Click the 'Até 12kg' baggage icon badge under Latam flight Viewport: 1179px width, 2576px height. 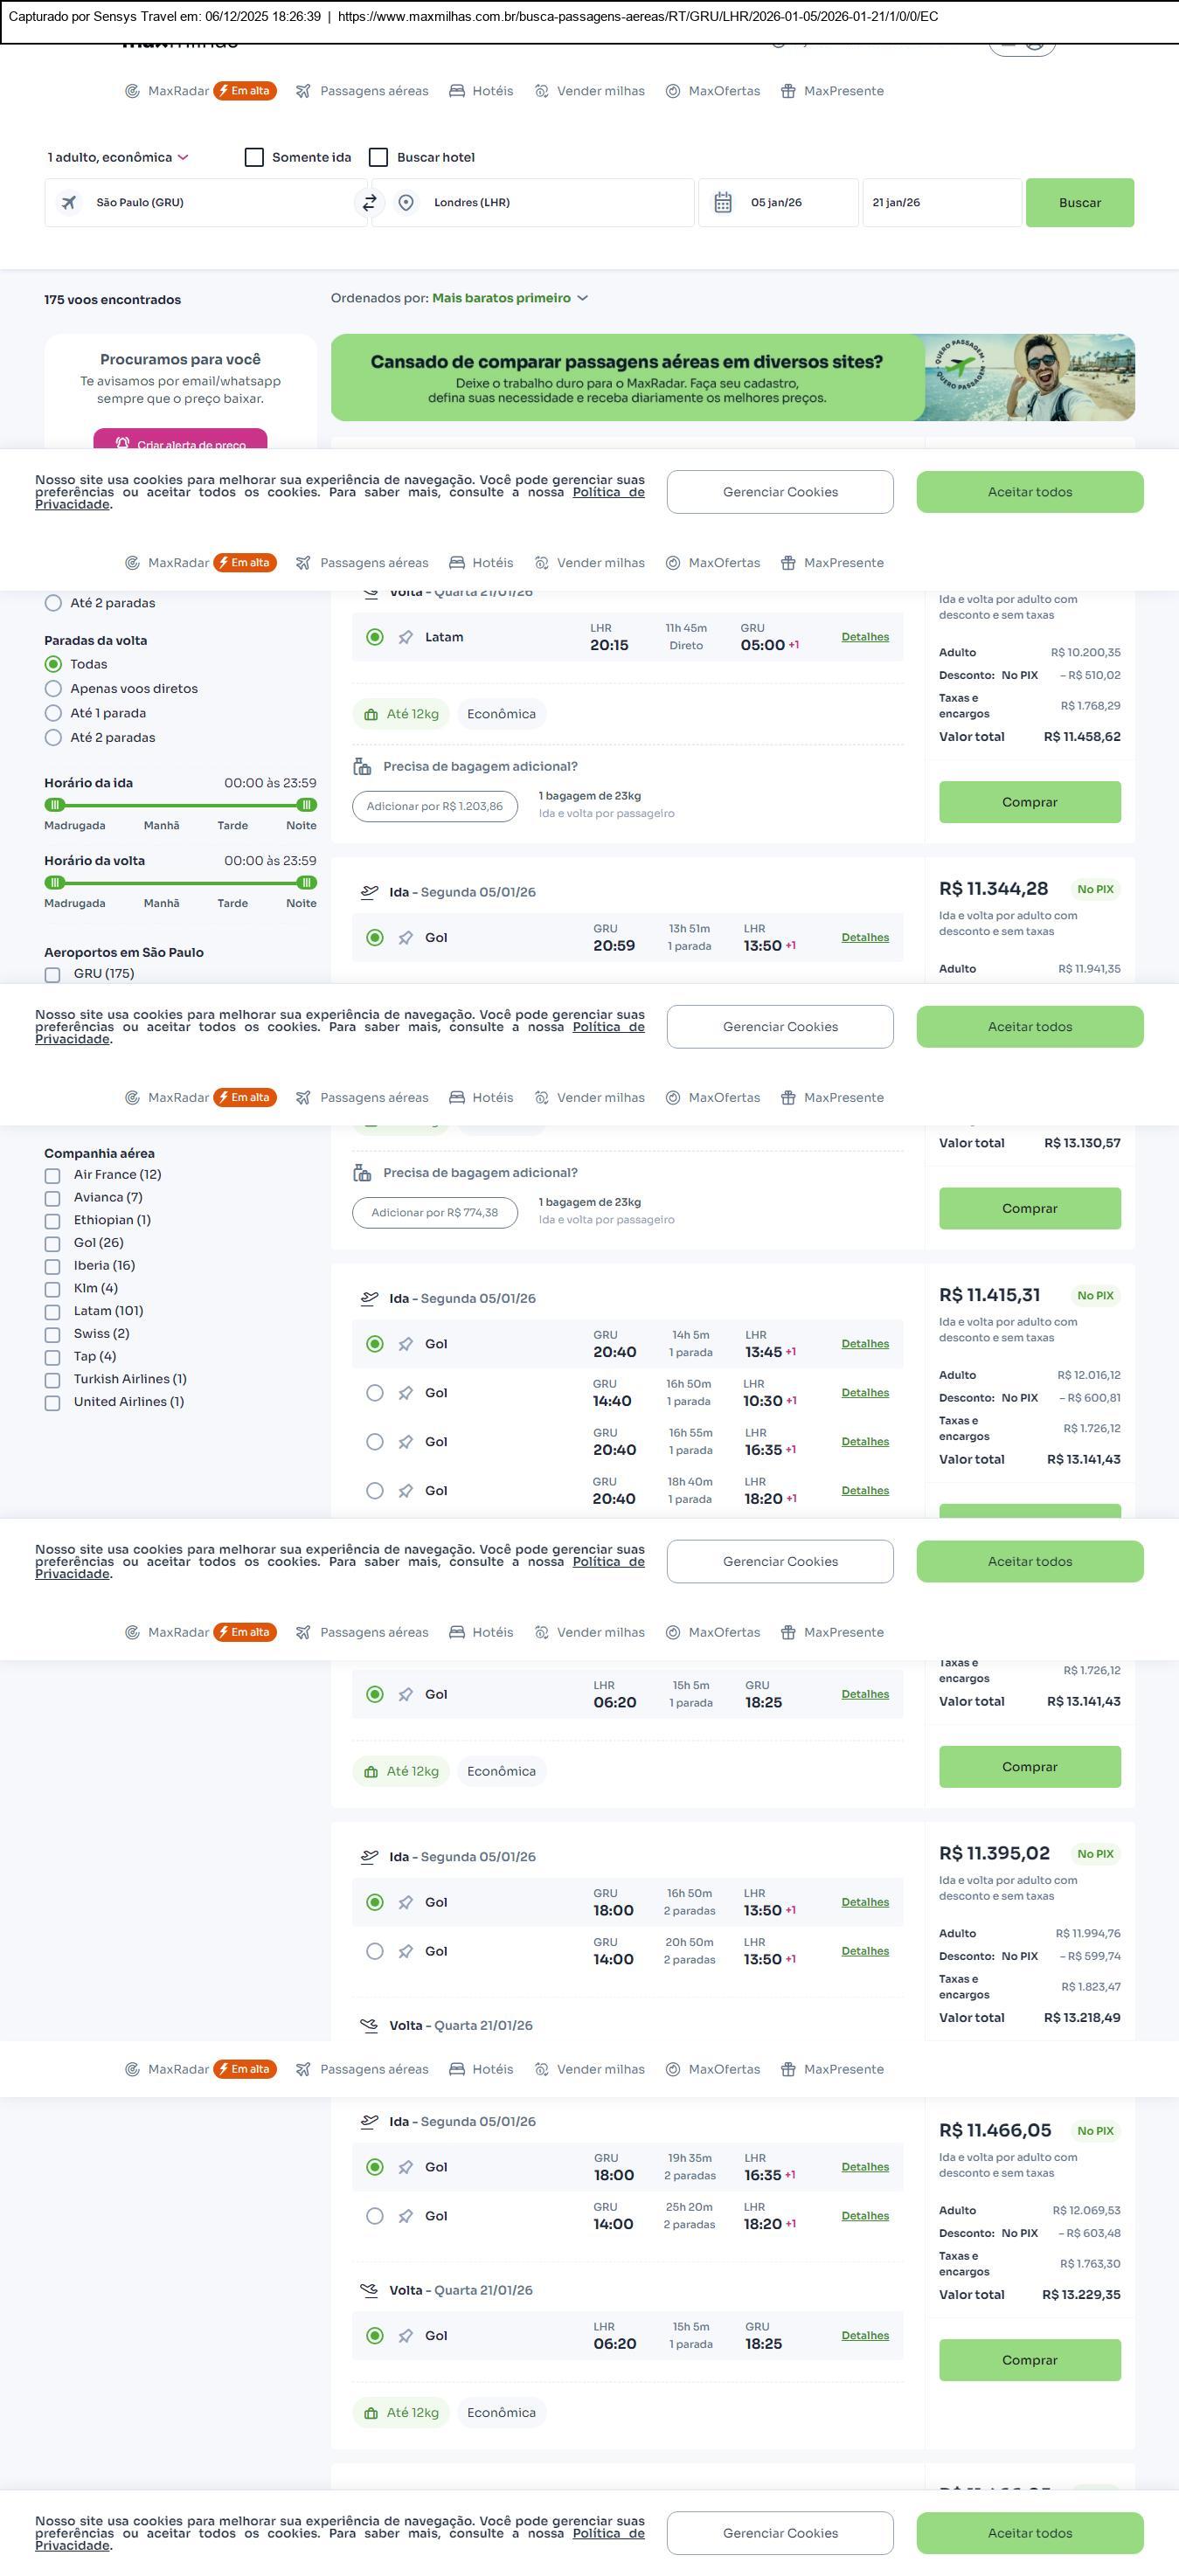[371, 715]
